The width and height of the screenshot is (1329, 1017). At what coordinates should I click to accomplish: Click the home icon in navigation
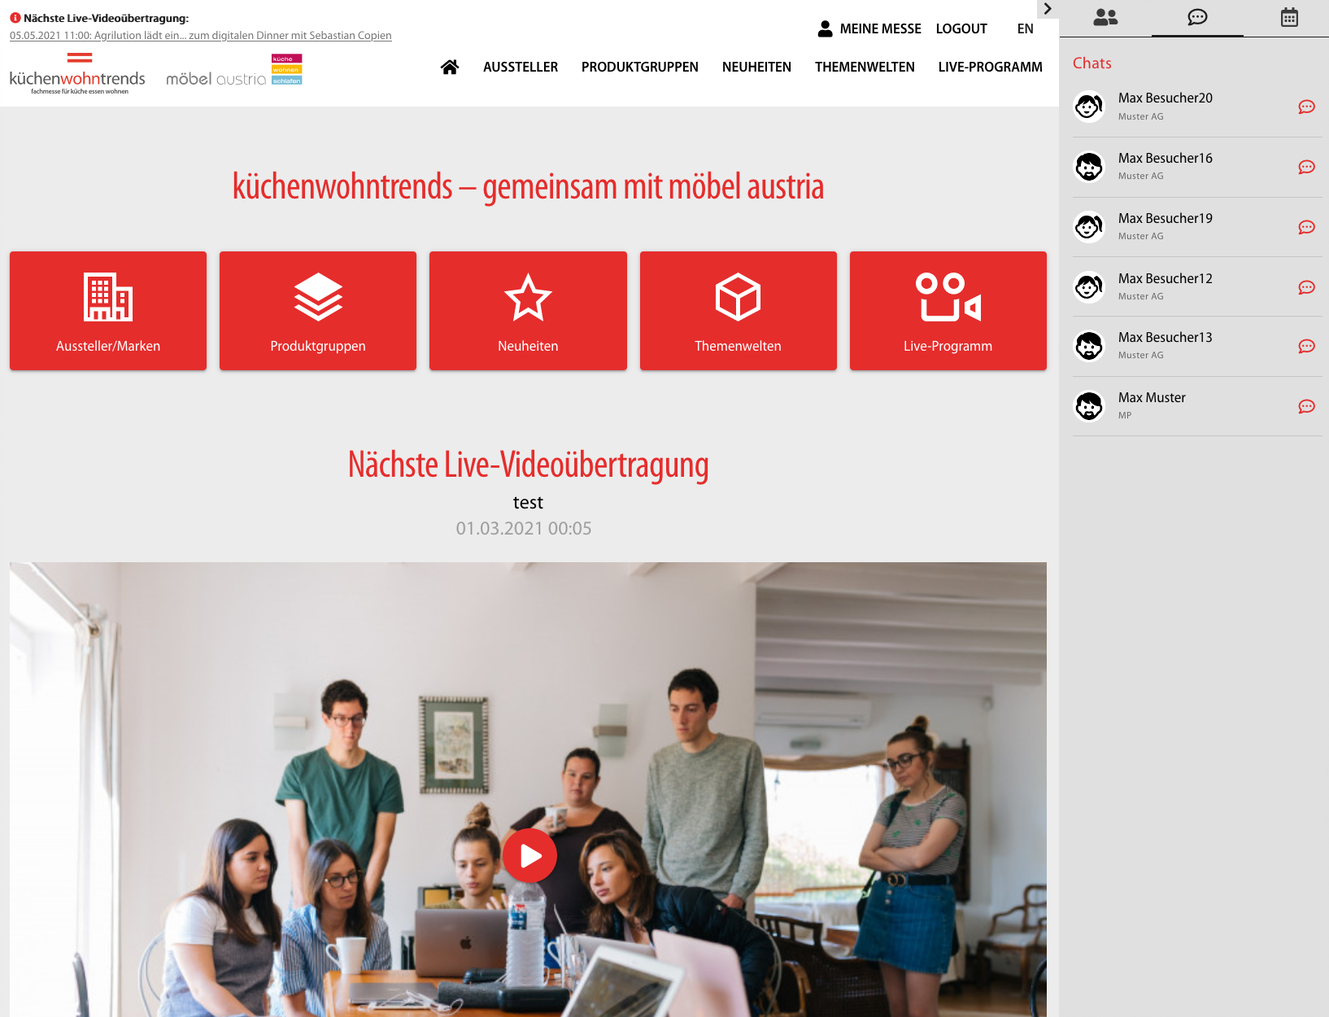click(x=450, y=67)
